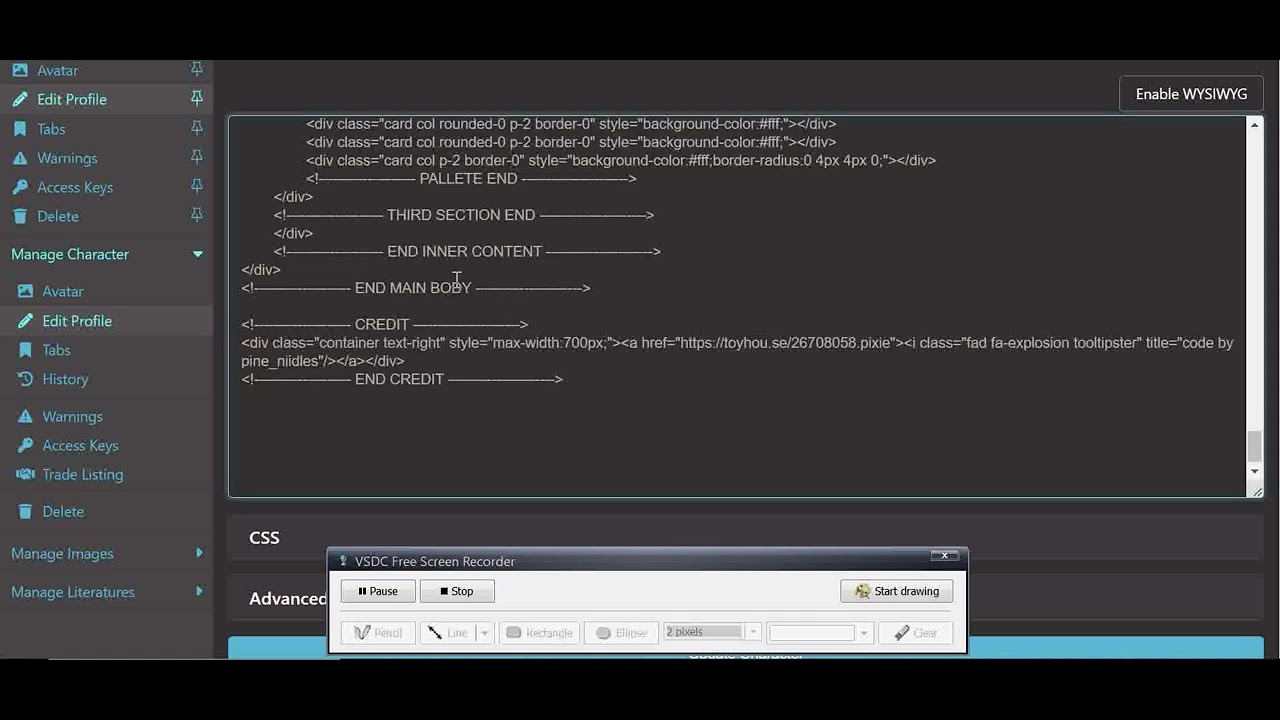
Task: Open Warnings under Manage Character
Action: click(x=72, y=416)
